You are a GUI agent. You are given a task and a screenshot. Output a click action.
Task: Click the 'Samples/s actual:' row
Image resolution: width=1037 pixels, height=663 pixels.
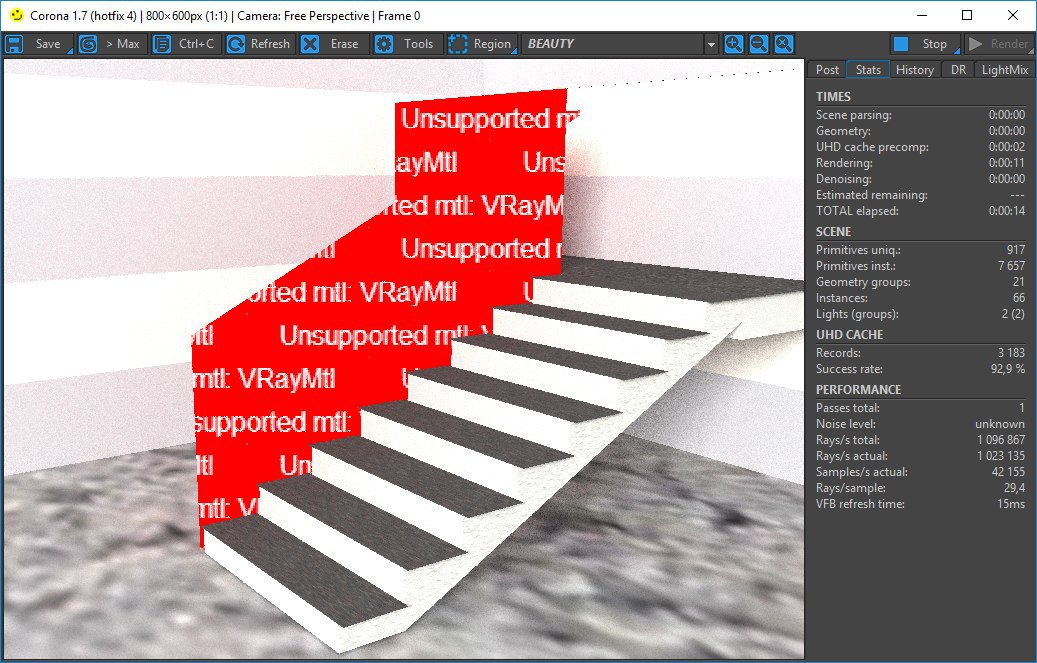[920, 472]
